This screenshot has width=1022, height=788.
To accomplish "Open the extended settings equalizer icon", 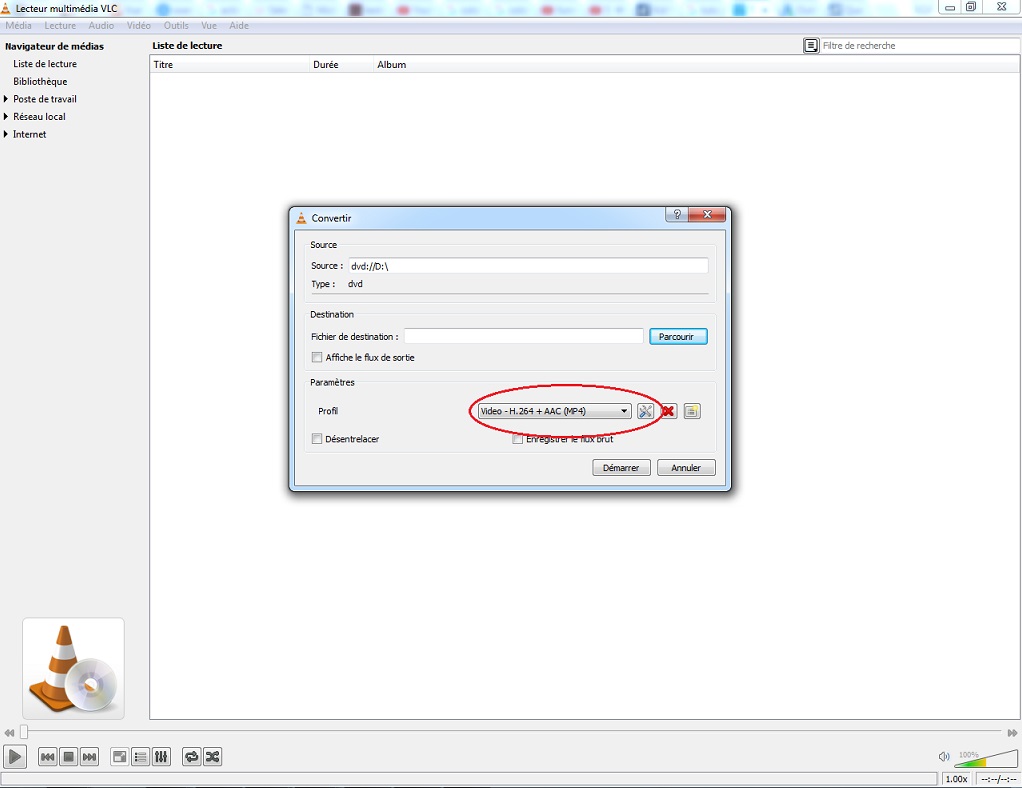I will pos(161,757).
